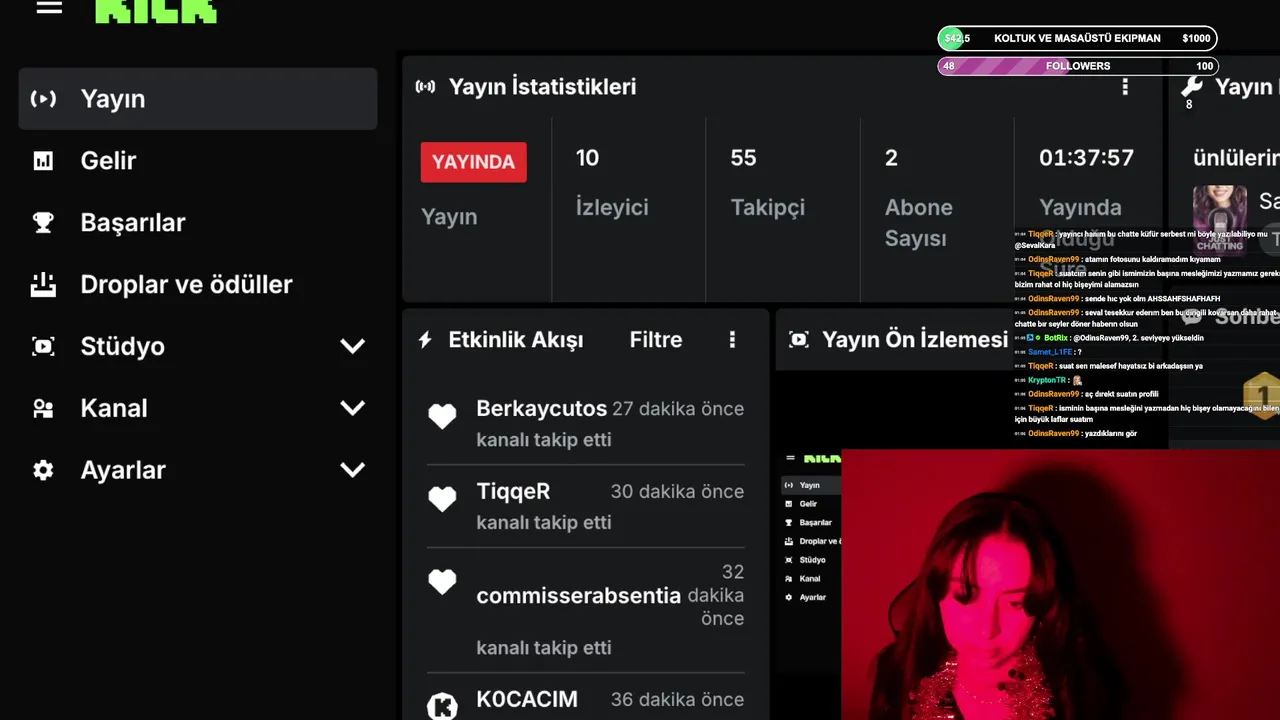Click the 01:37:57 stream duration

coord(1086,158)
